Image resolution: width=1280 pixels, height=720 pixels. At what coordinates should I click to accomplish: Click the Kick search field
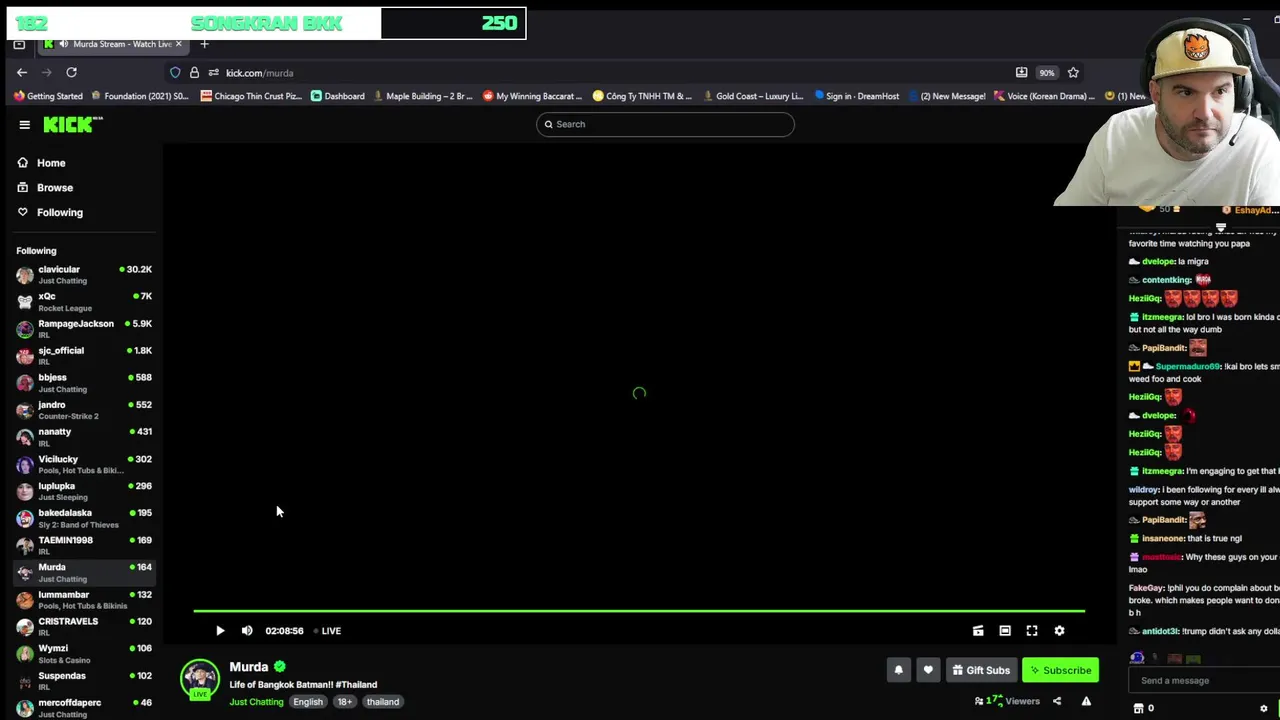pyautogui.click(x=665, y=124)
